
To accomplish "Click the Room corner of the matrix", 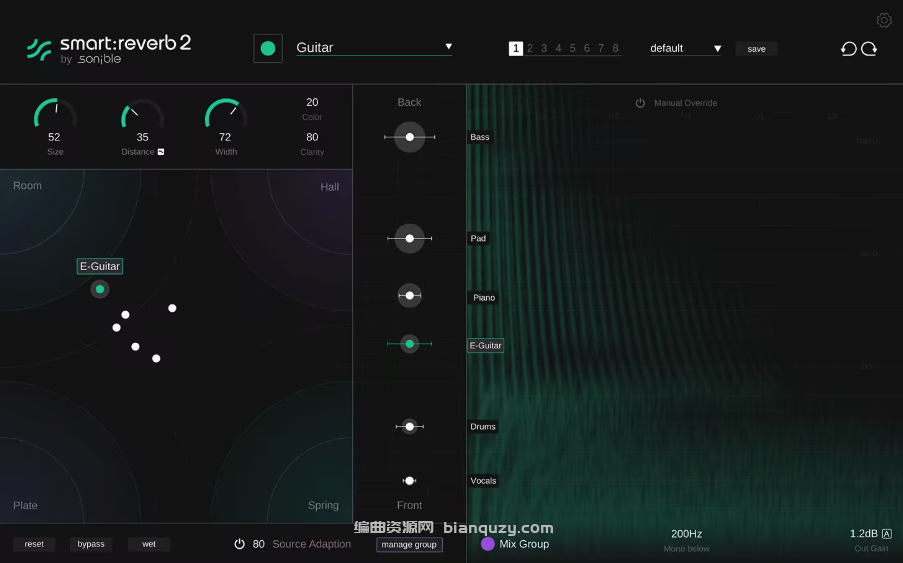I will point(28,185).
